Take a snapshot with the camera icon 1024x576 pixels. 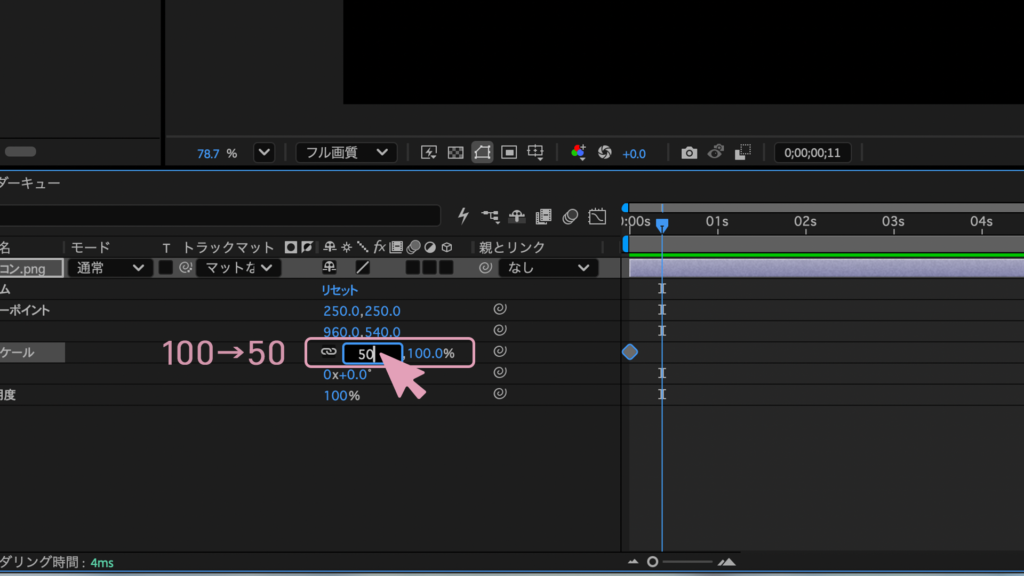689,153
